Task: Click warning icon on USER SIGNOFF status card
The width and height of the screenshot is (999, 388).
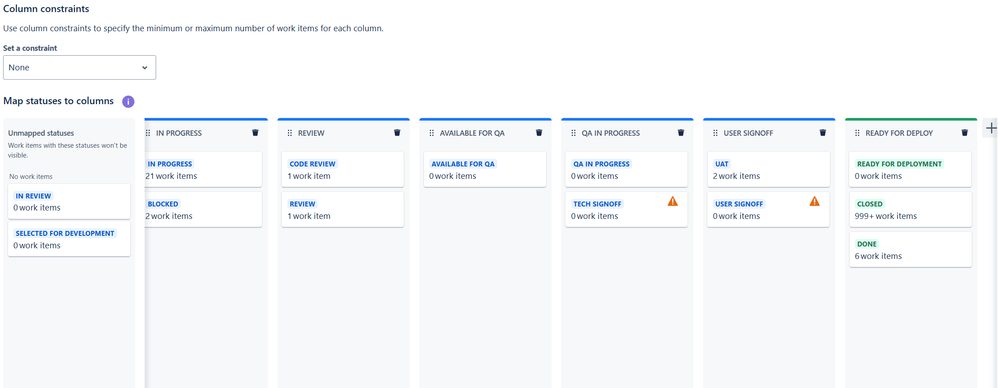Action: click(x=815, y=201)
